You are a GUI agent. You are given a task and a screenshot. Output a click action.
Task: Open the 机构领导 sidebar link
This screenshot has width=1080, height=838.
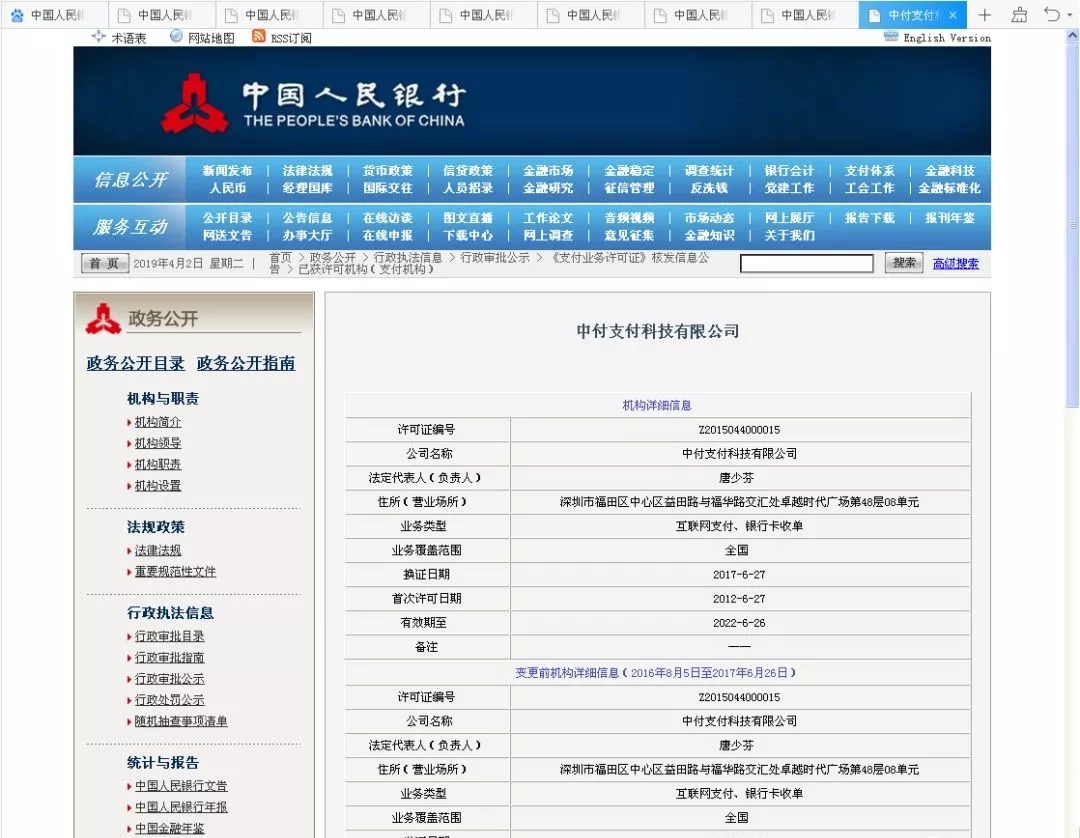(x=158, y=443)
